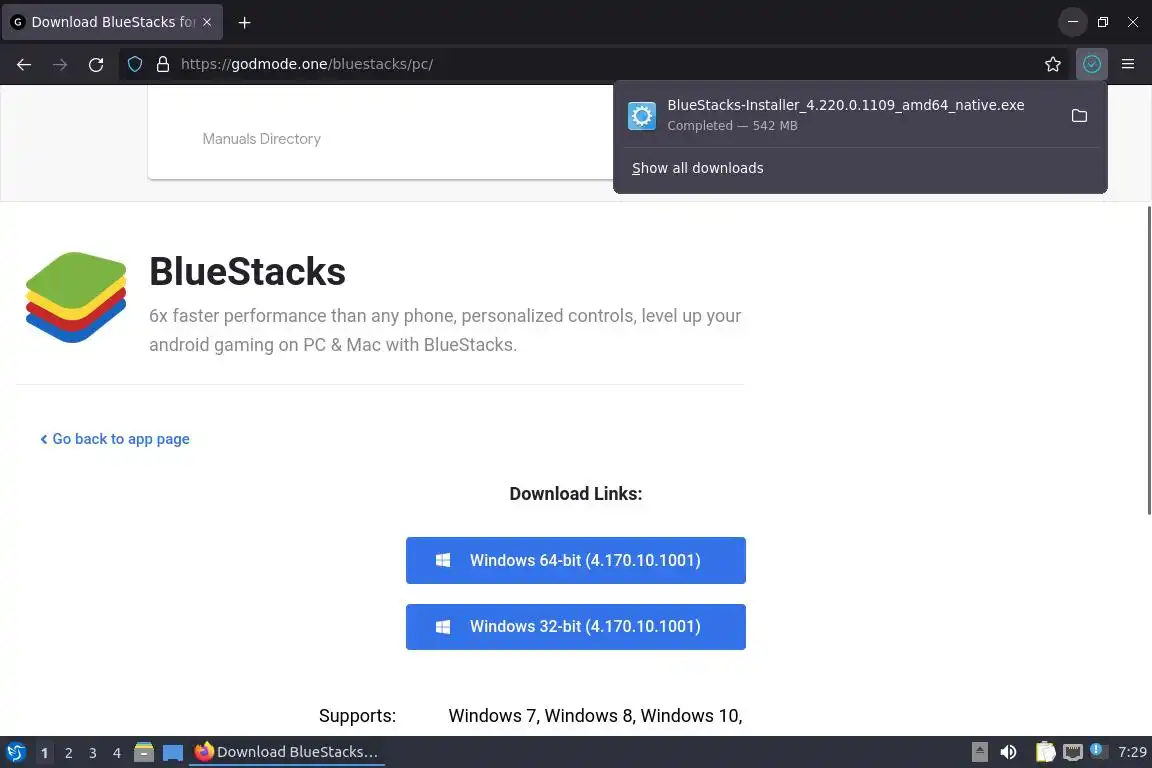Click the forward navigation arrow
This screenshot has height=768, width=1152.
coord(60,65)
